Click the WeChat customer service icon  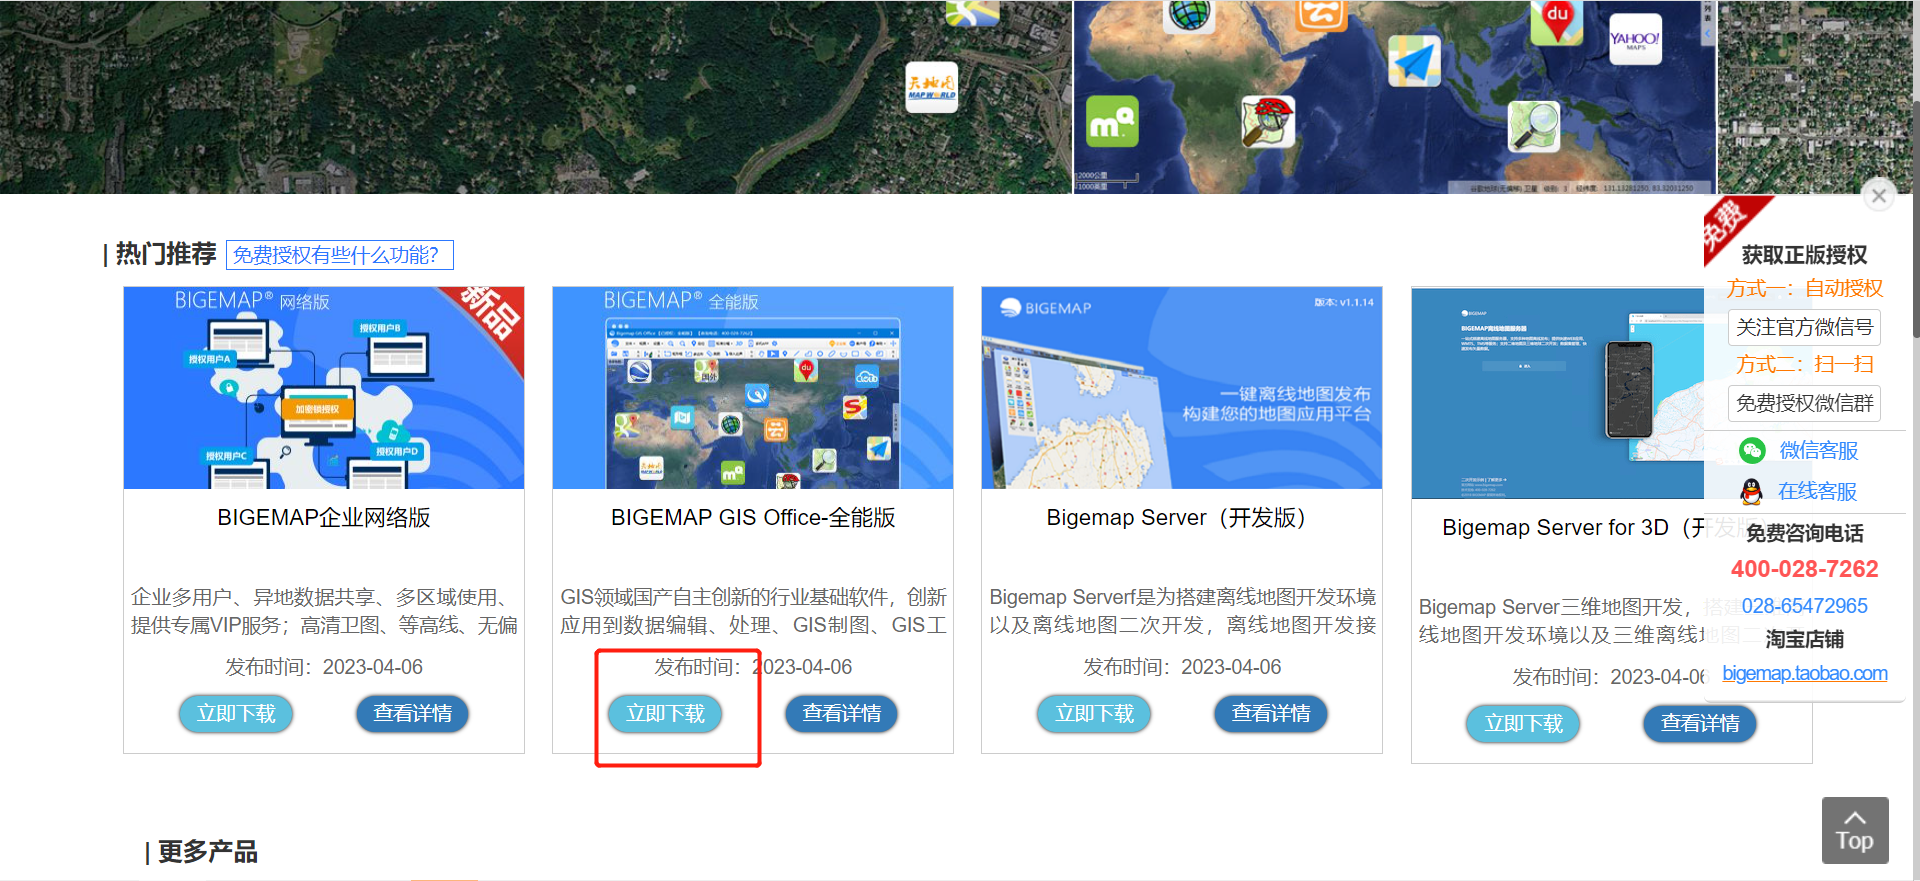tap(1752, 451)
